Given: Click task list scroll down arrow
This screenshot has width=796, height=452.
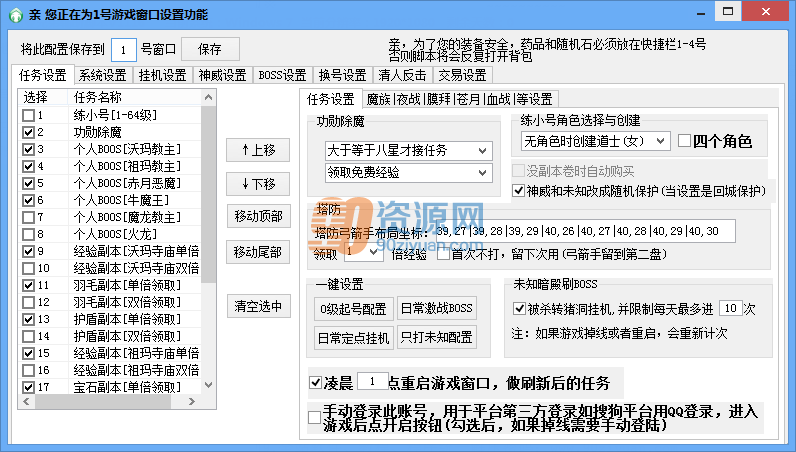Looking at the screenshot, I should [208, 385].
